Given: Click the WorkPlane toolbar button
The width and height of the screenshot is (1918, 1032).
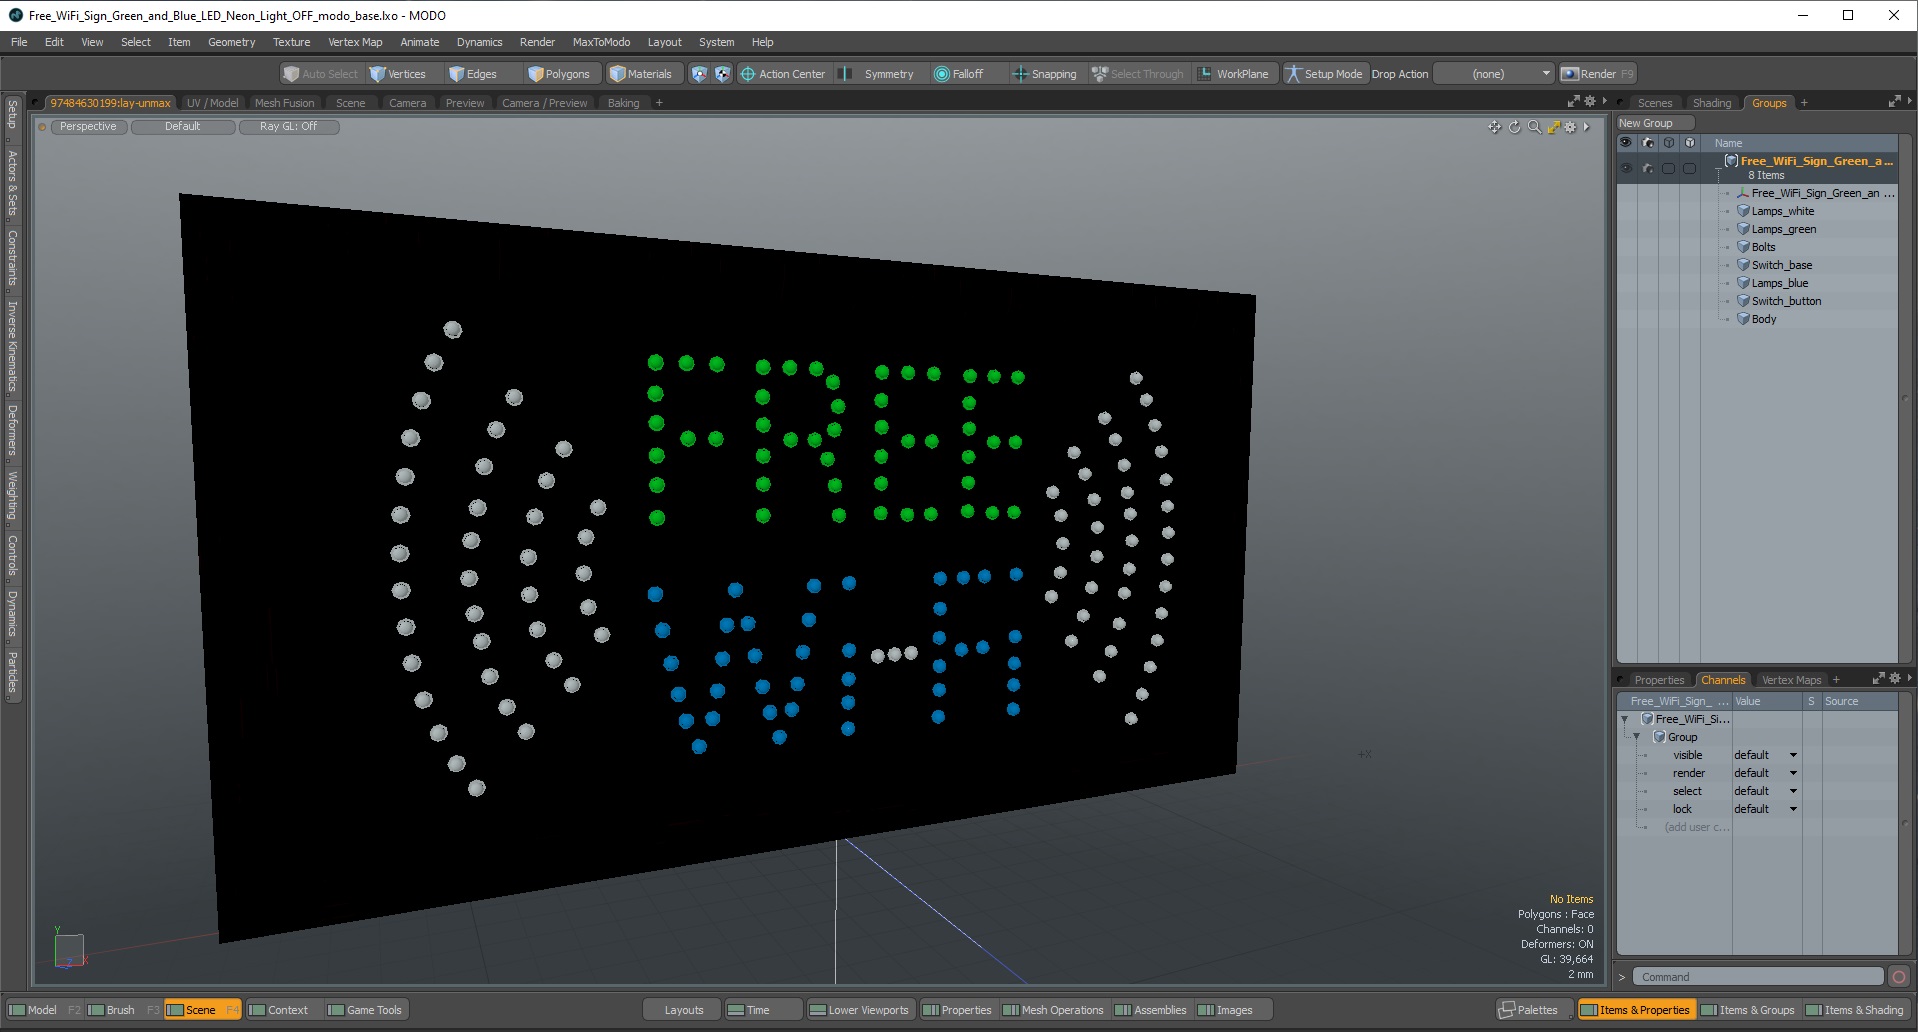Looking at the screenshot, I should [x=1234, y=74].
